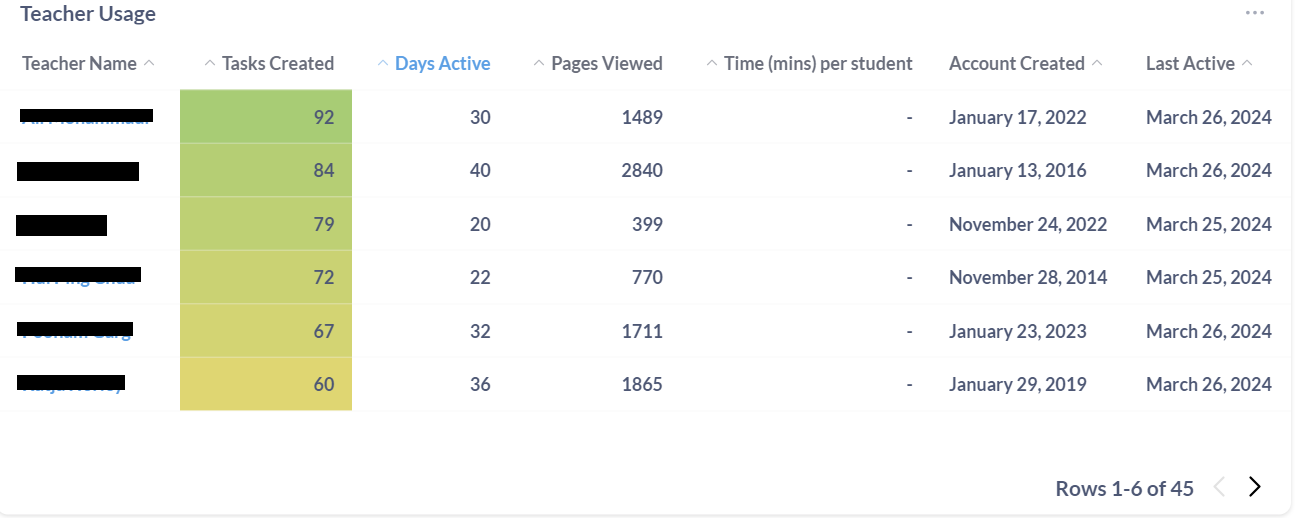Click Account Created column sort arrow
1295x518 pixels.
(1097, 63)
